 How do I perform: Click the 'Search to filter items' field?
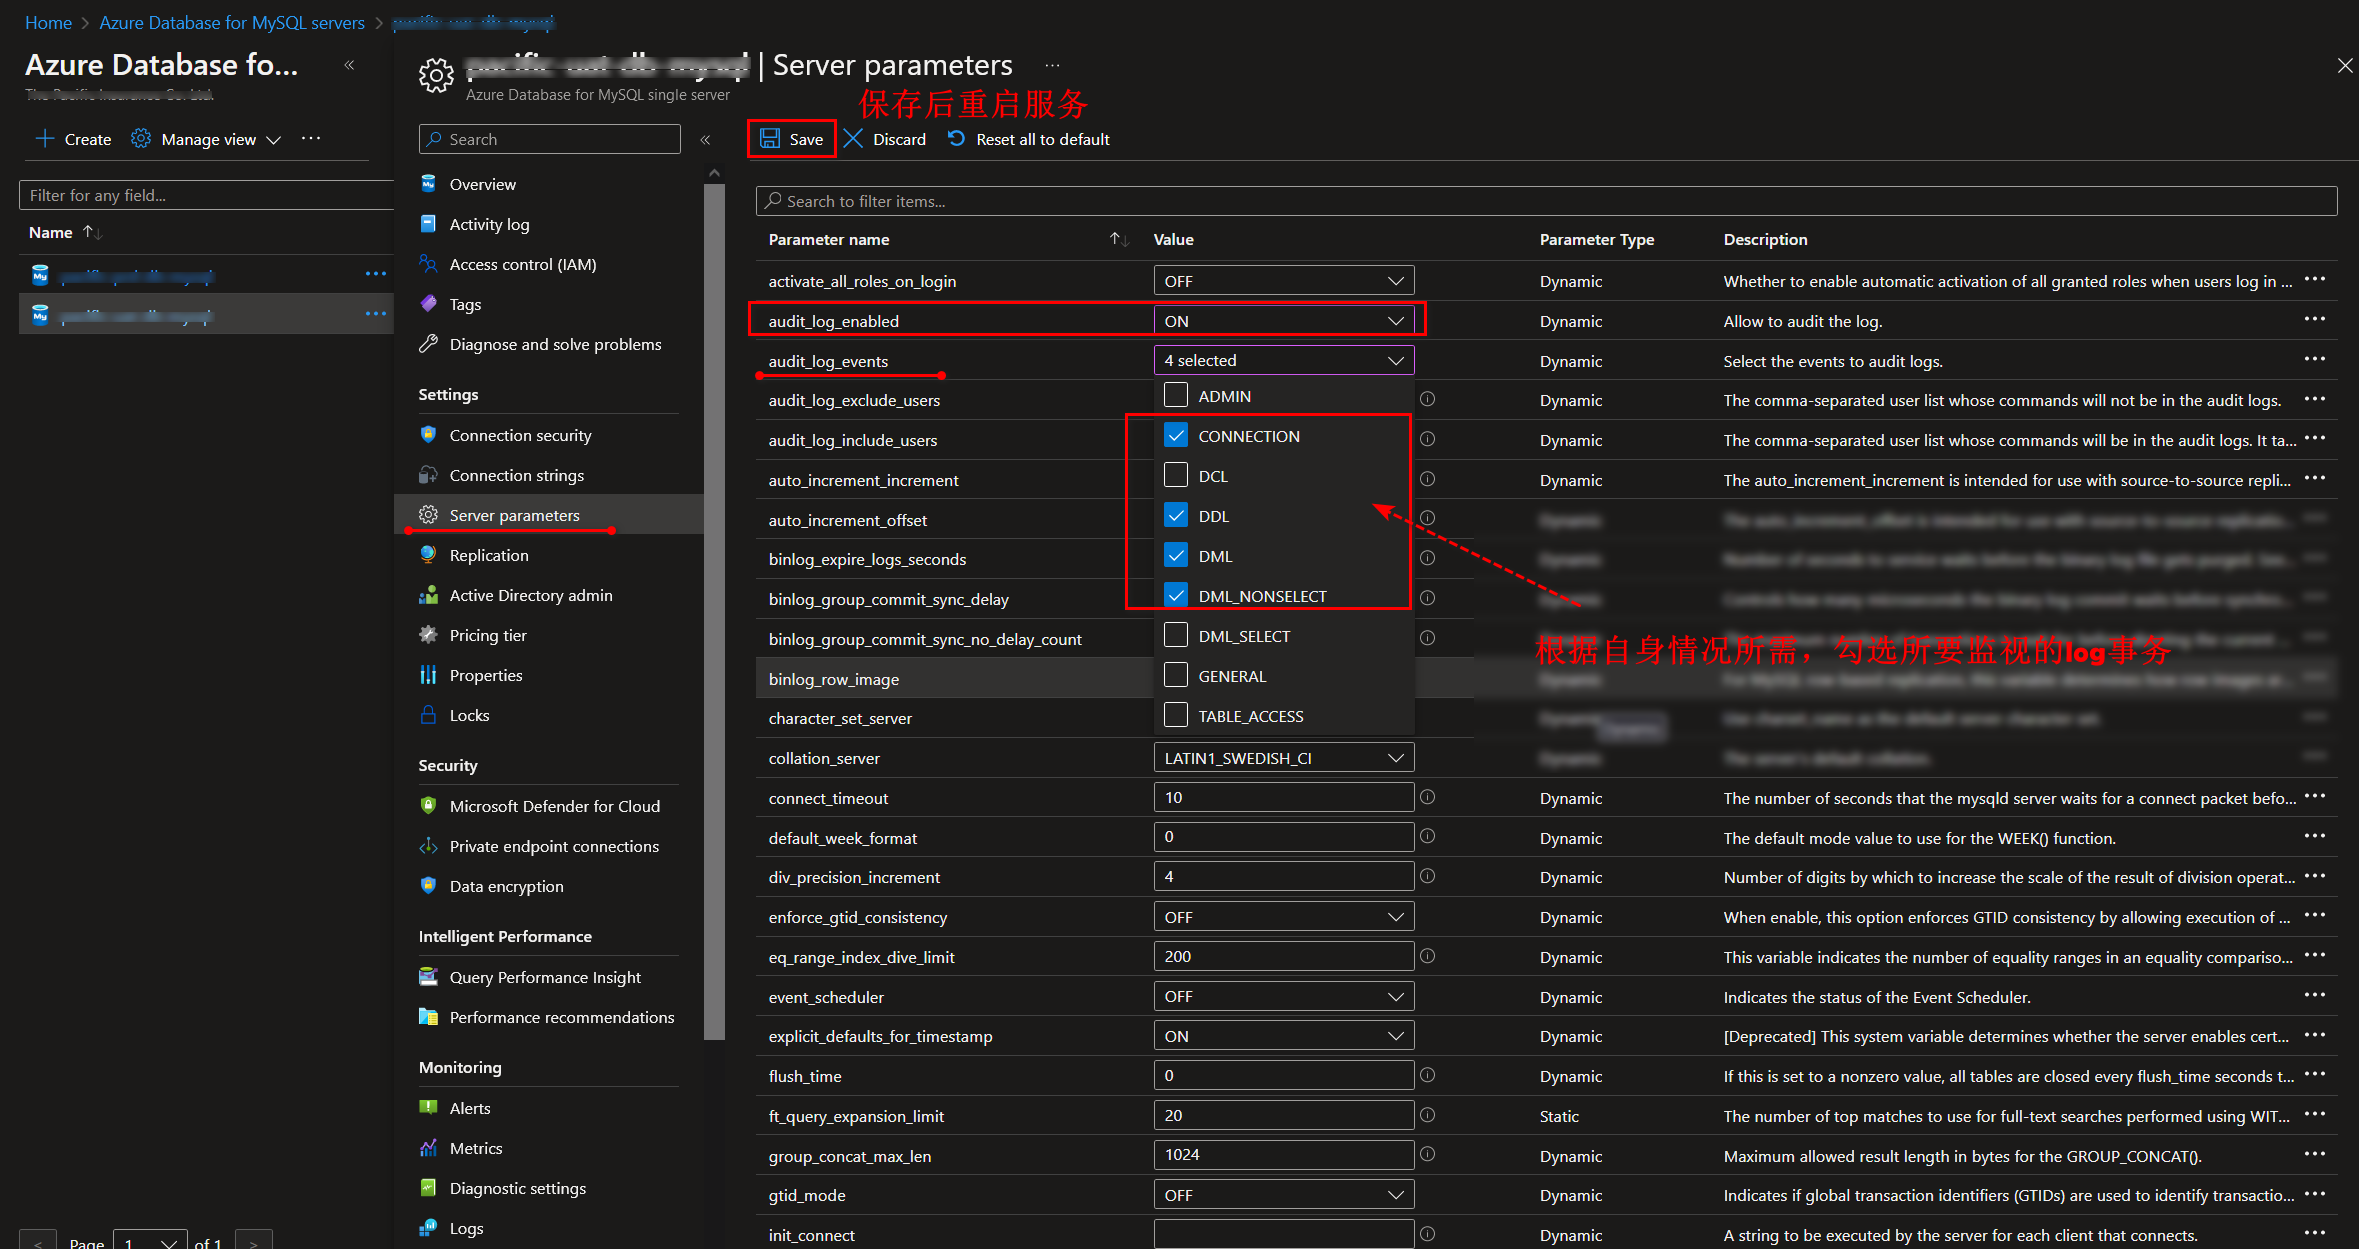tap(1546, 201)
